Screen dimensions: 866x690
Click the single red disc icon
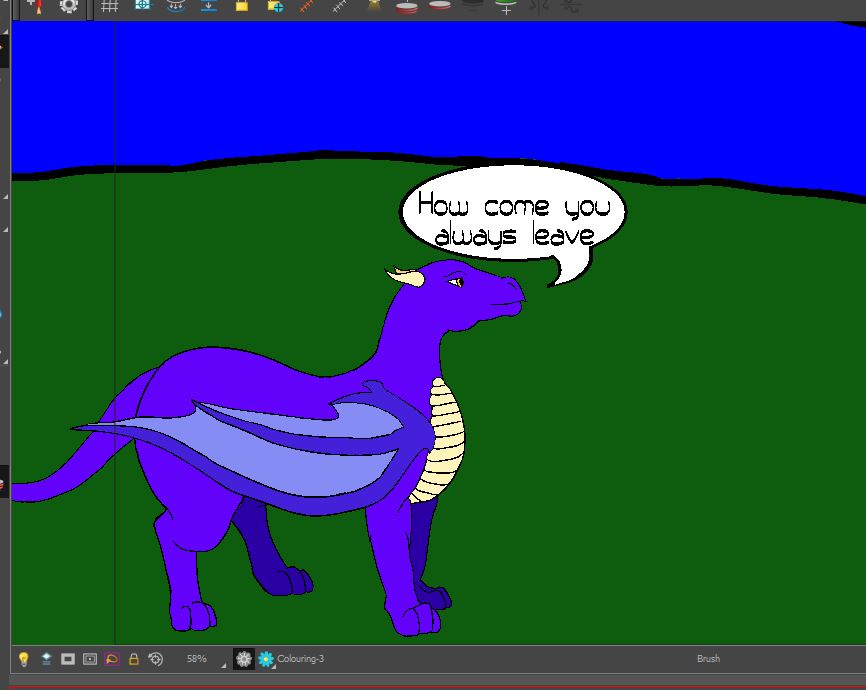point(440,6)
